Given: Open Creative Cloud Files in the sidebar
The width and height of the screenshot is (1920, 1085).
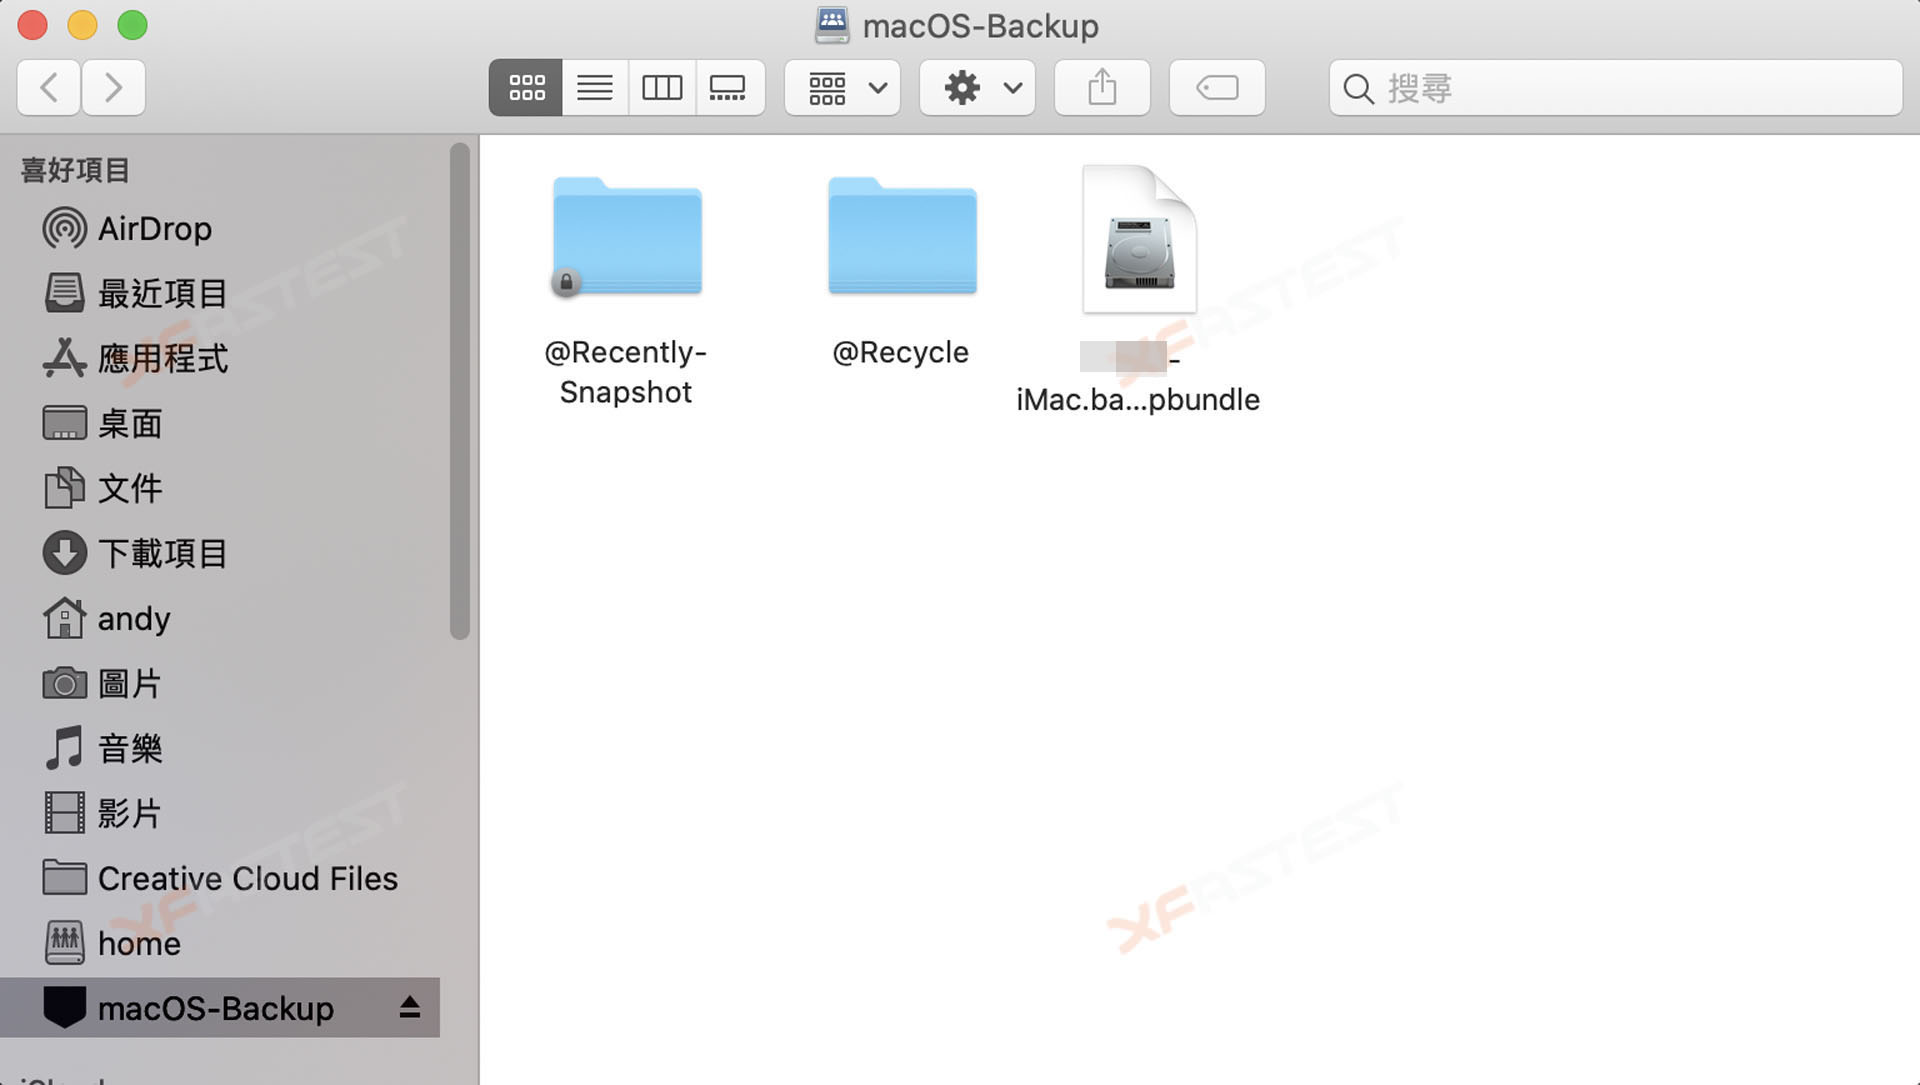Looking at the screenshot, I should click(x=220, y=879).
